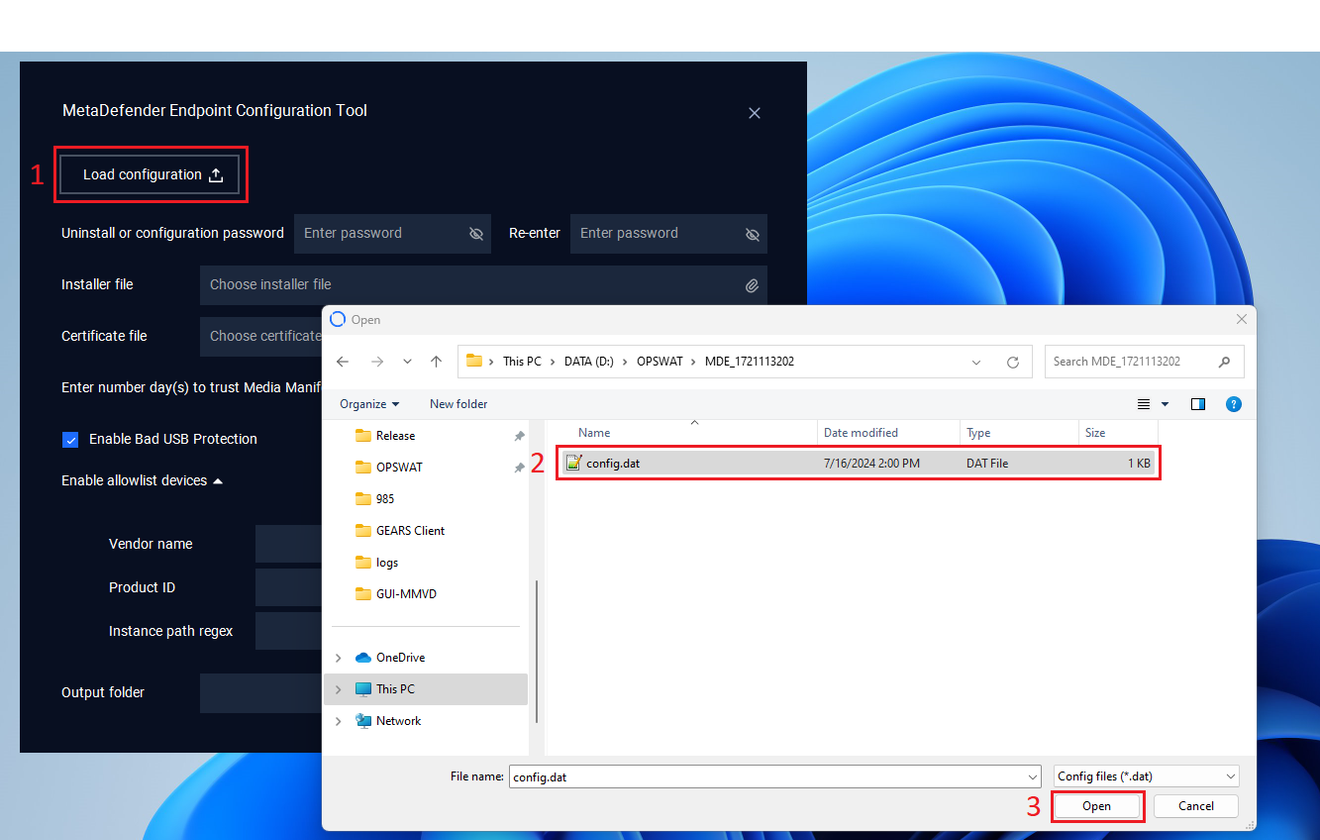Toggle the preview pane

point(1198,404)
